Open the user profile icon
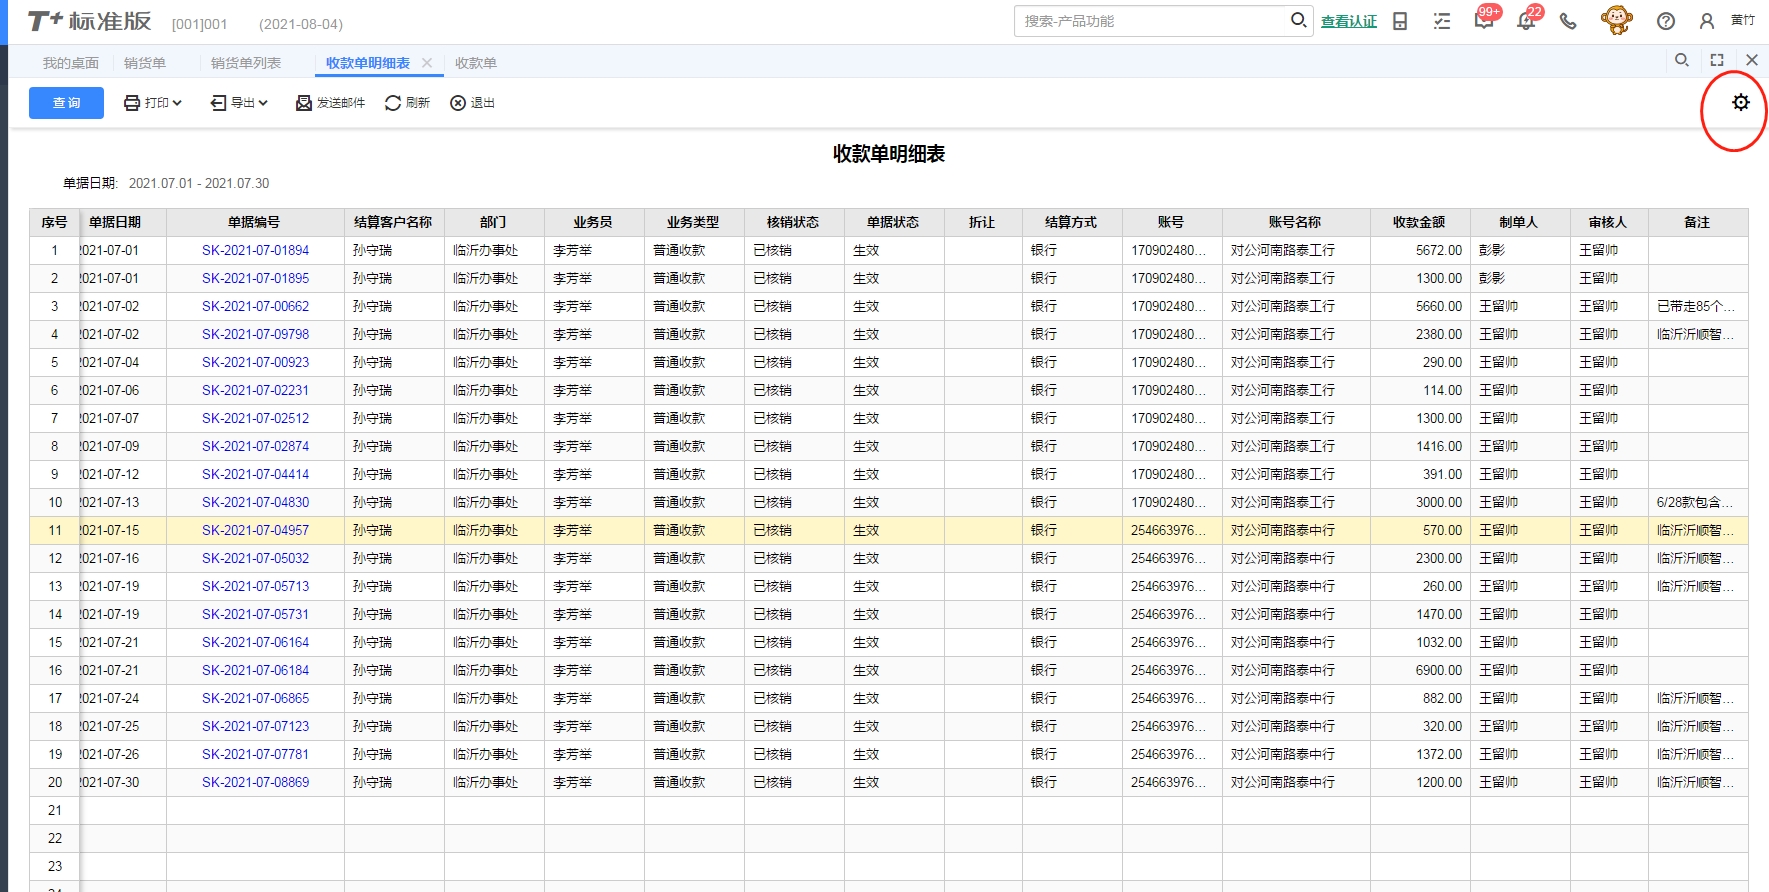 1707,21
